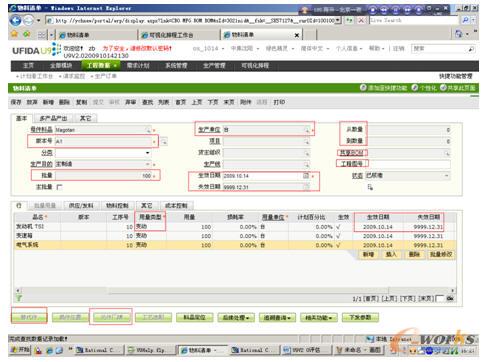Toggle 生效 checkmark in 电气系统 row
The image size is (485, 362).
click(x=338, y=245)
